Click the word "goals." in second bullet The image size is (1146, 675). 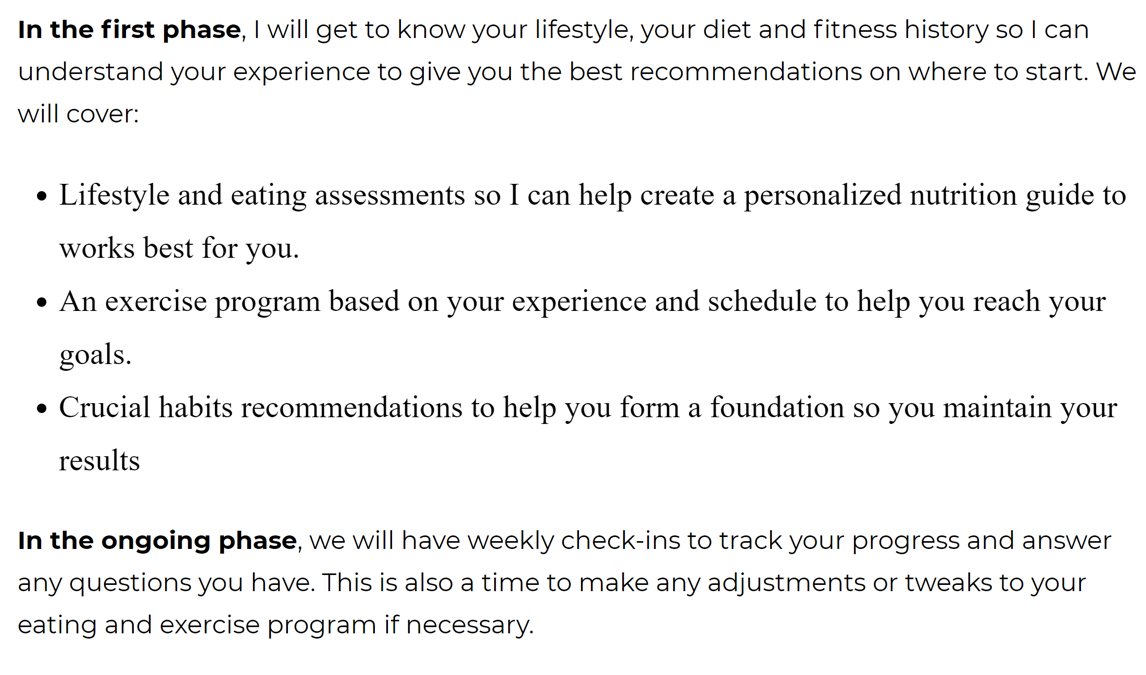[x=95, y=355]
